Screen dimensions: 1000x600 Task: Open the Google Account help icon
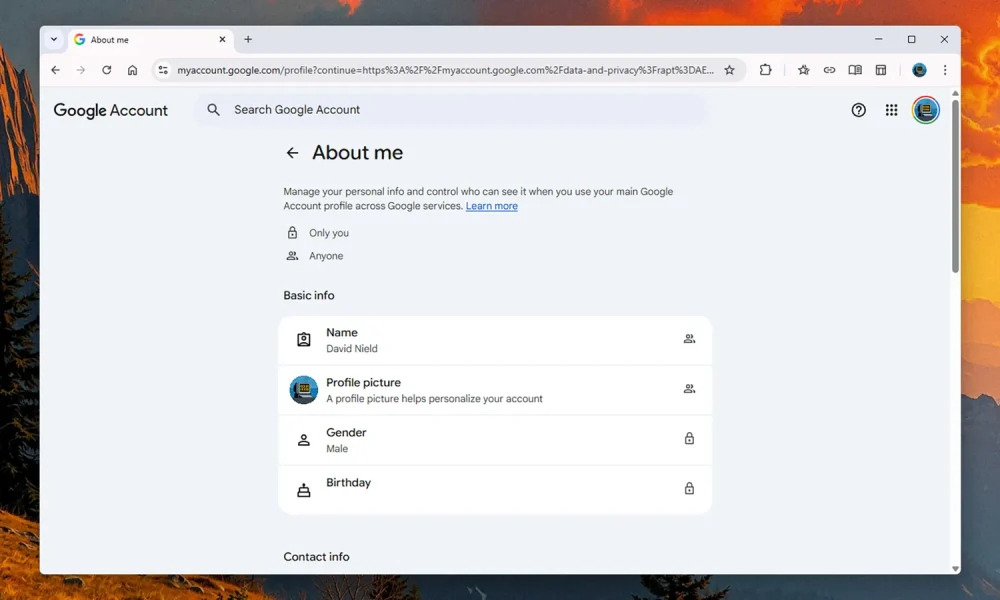(x=858, y=110)
